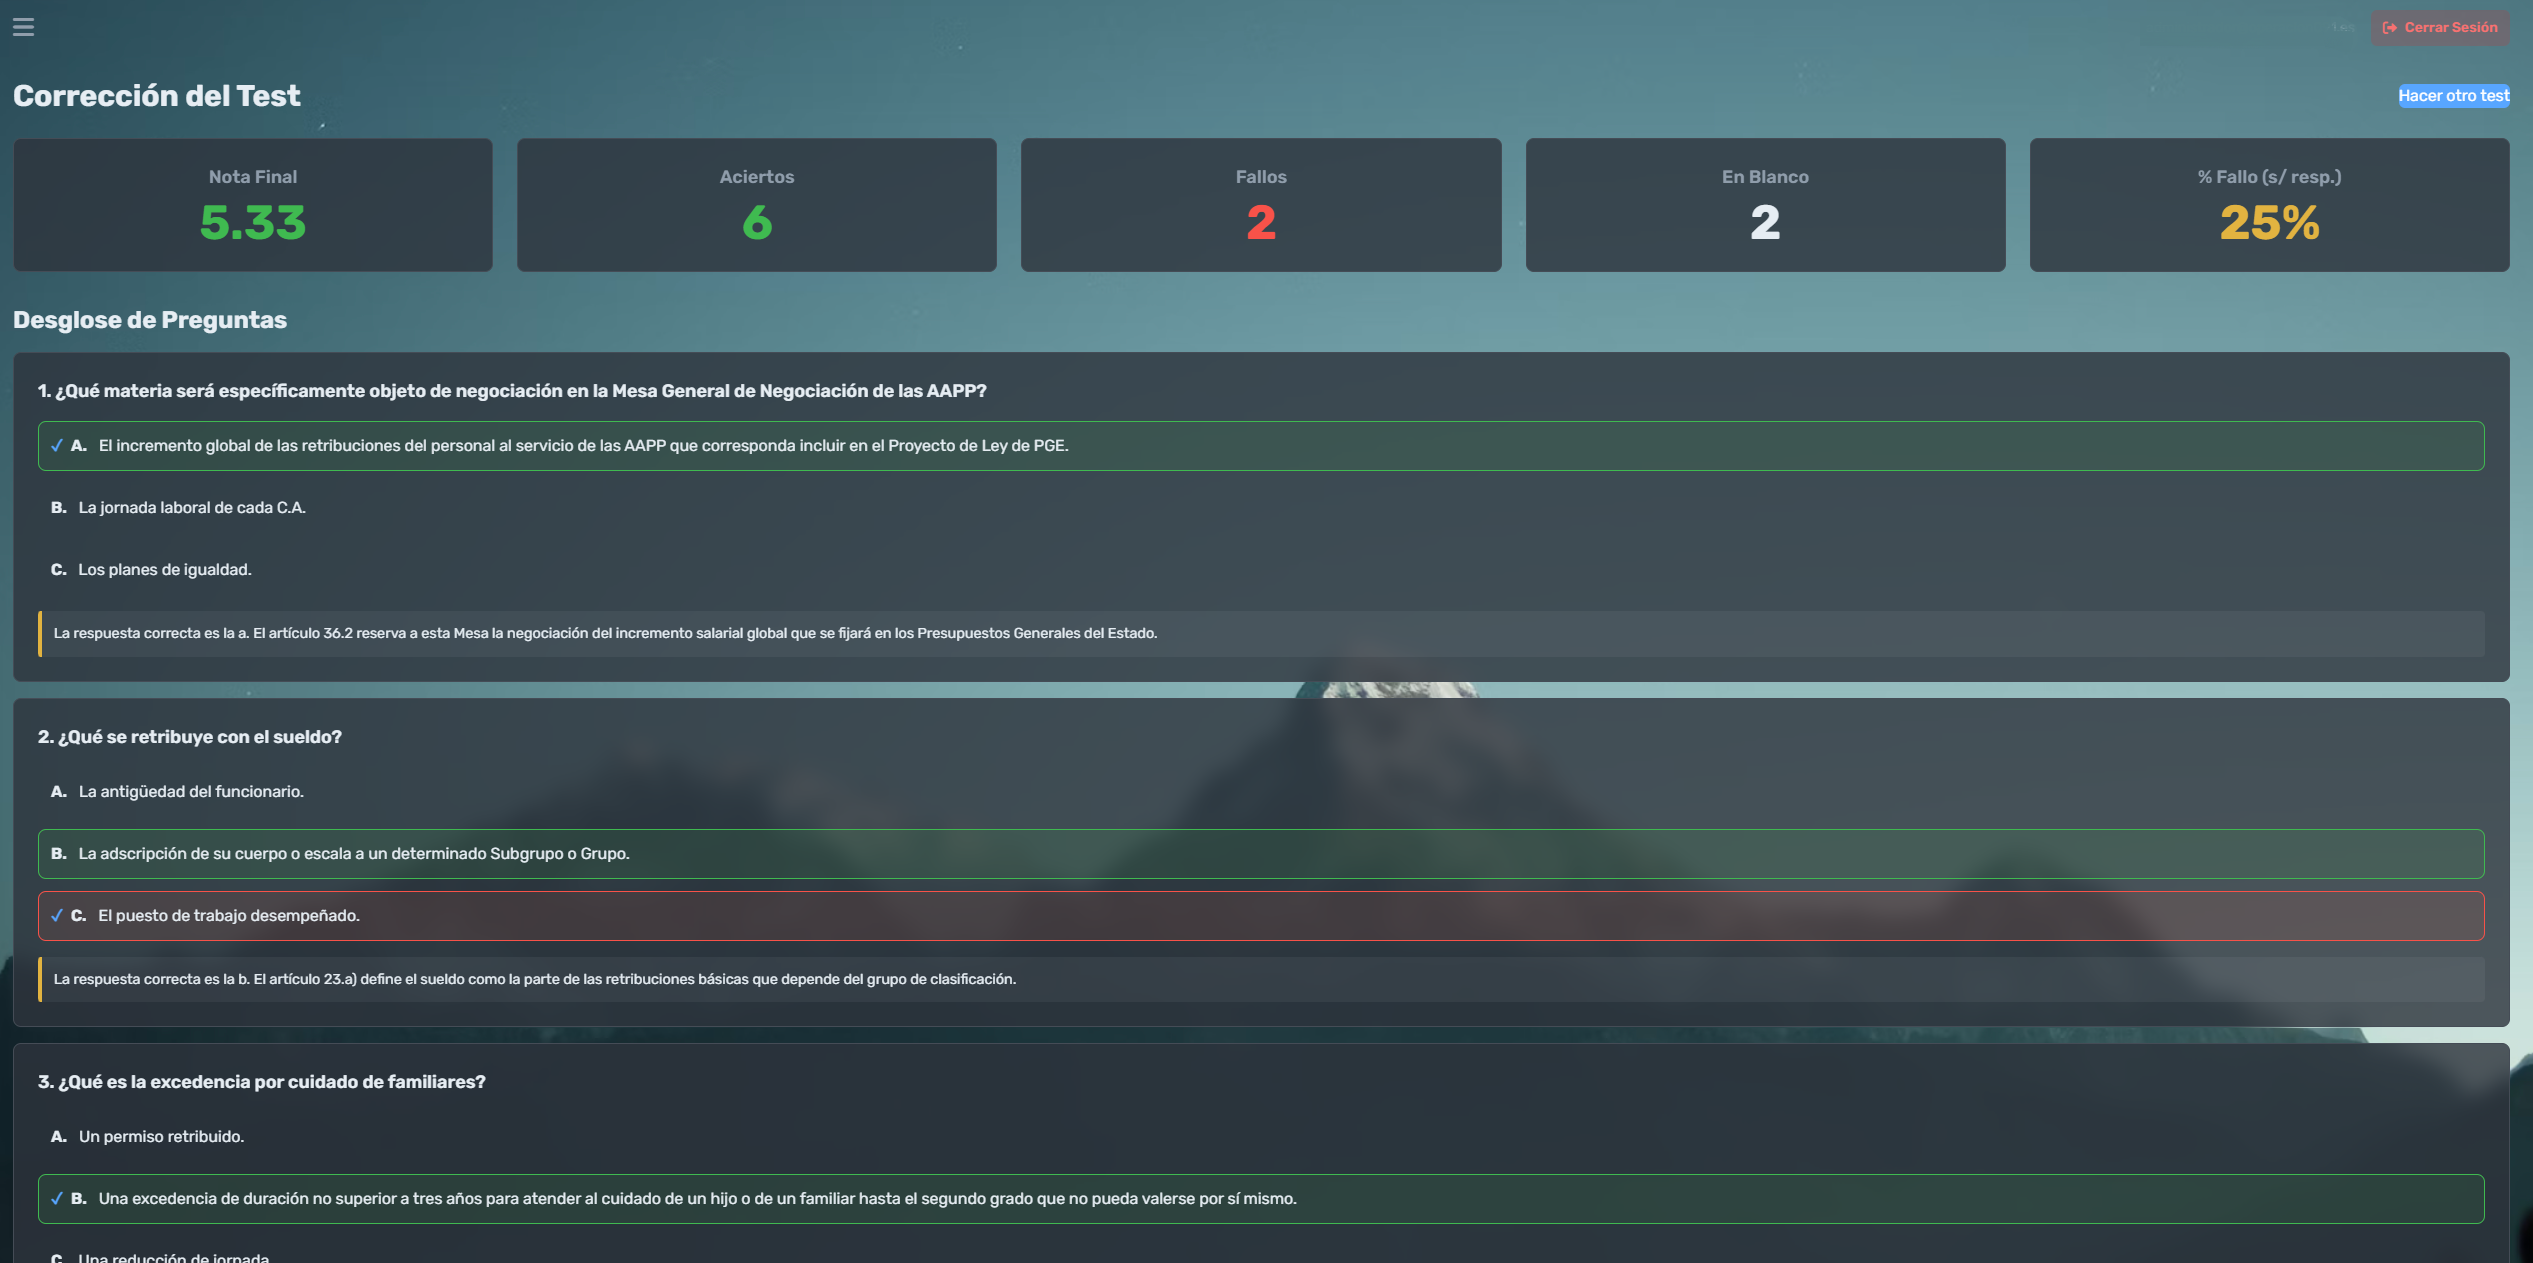This screenshot has width=2533, height=1263.
Task: Click the explanation citing artículo 23.a
Action: click(x=534, y=980)
